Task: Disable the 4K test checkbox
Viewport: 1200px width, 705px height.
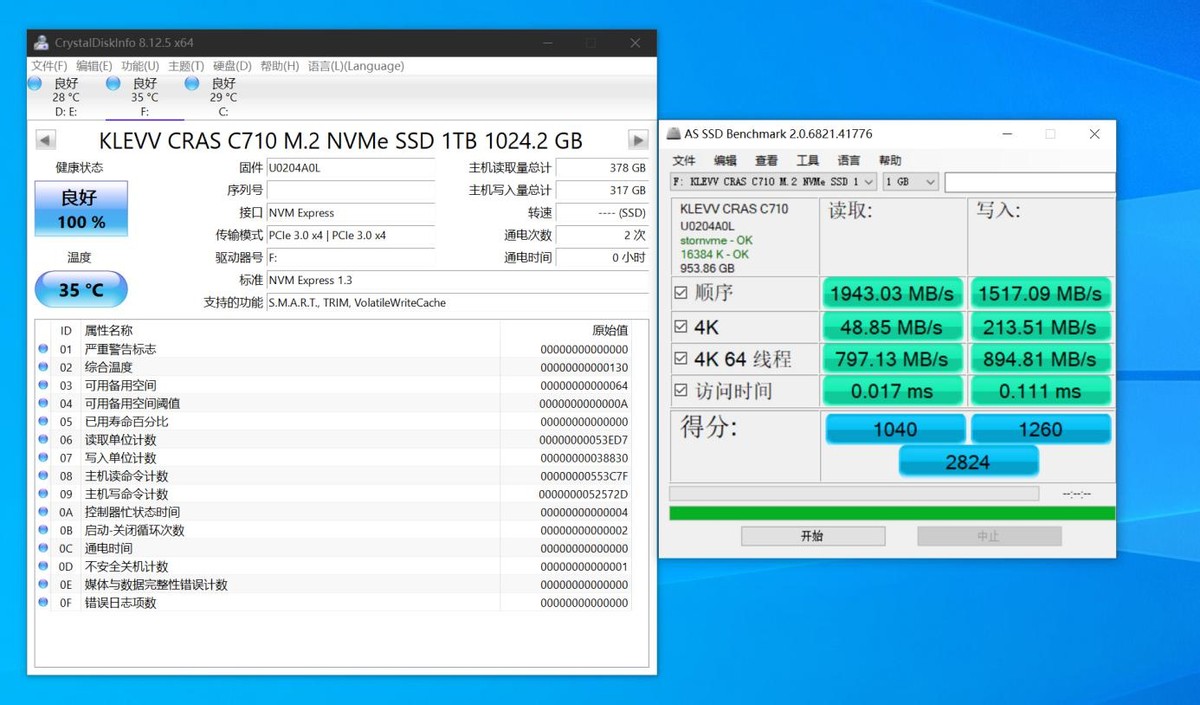Action: (681, 326)
